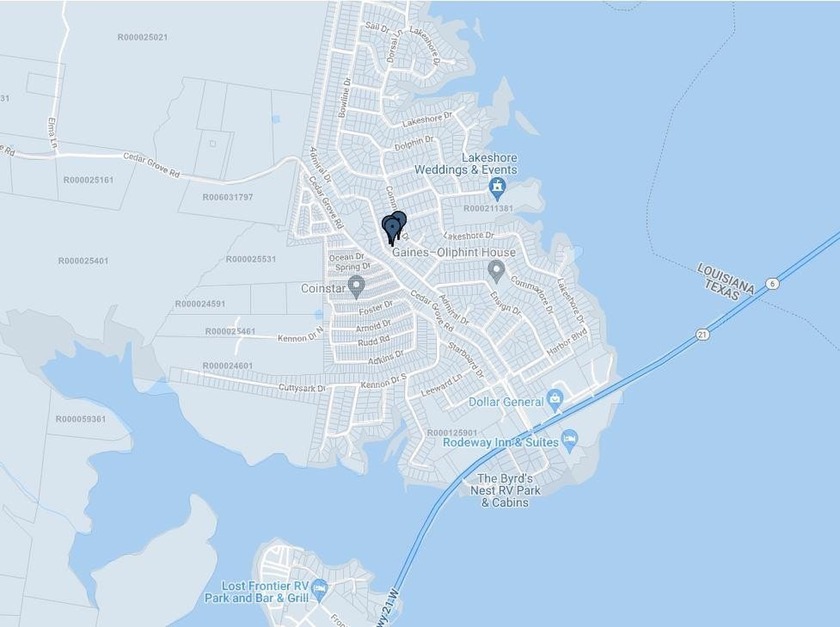The height and width of the screenshot is (627, 840).
Task: Click the Dollar General text label
Action: point(506,402)
